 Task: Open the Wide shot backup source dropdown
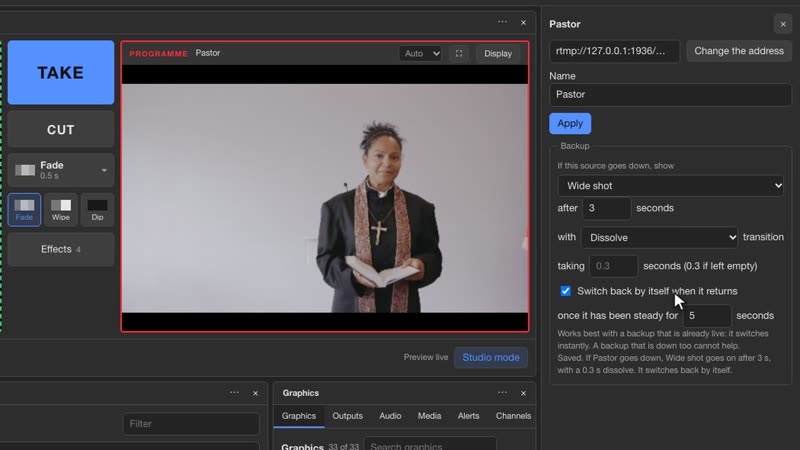point(670,186)
